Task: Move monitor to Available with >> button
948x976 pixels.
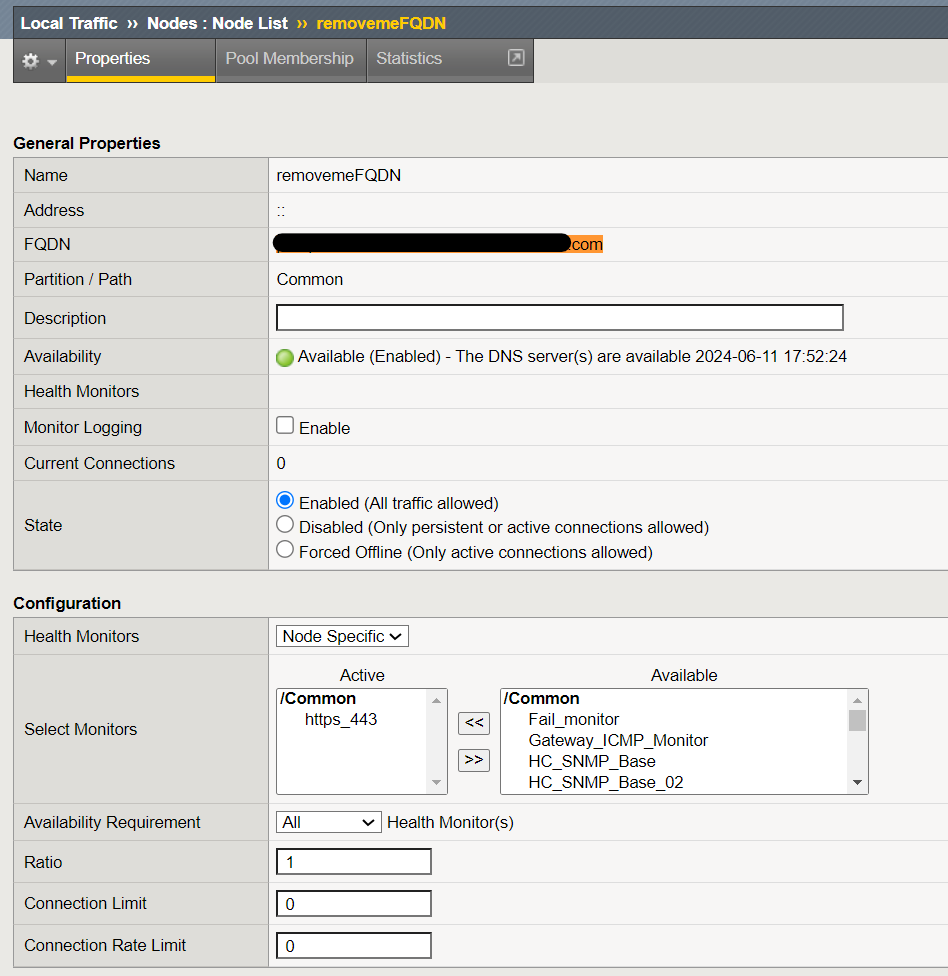Action: pos(474,760)
